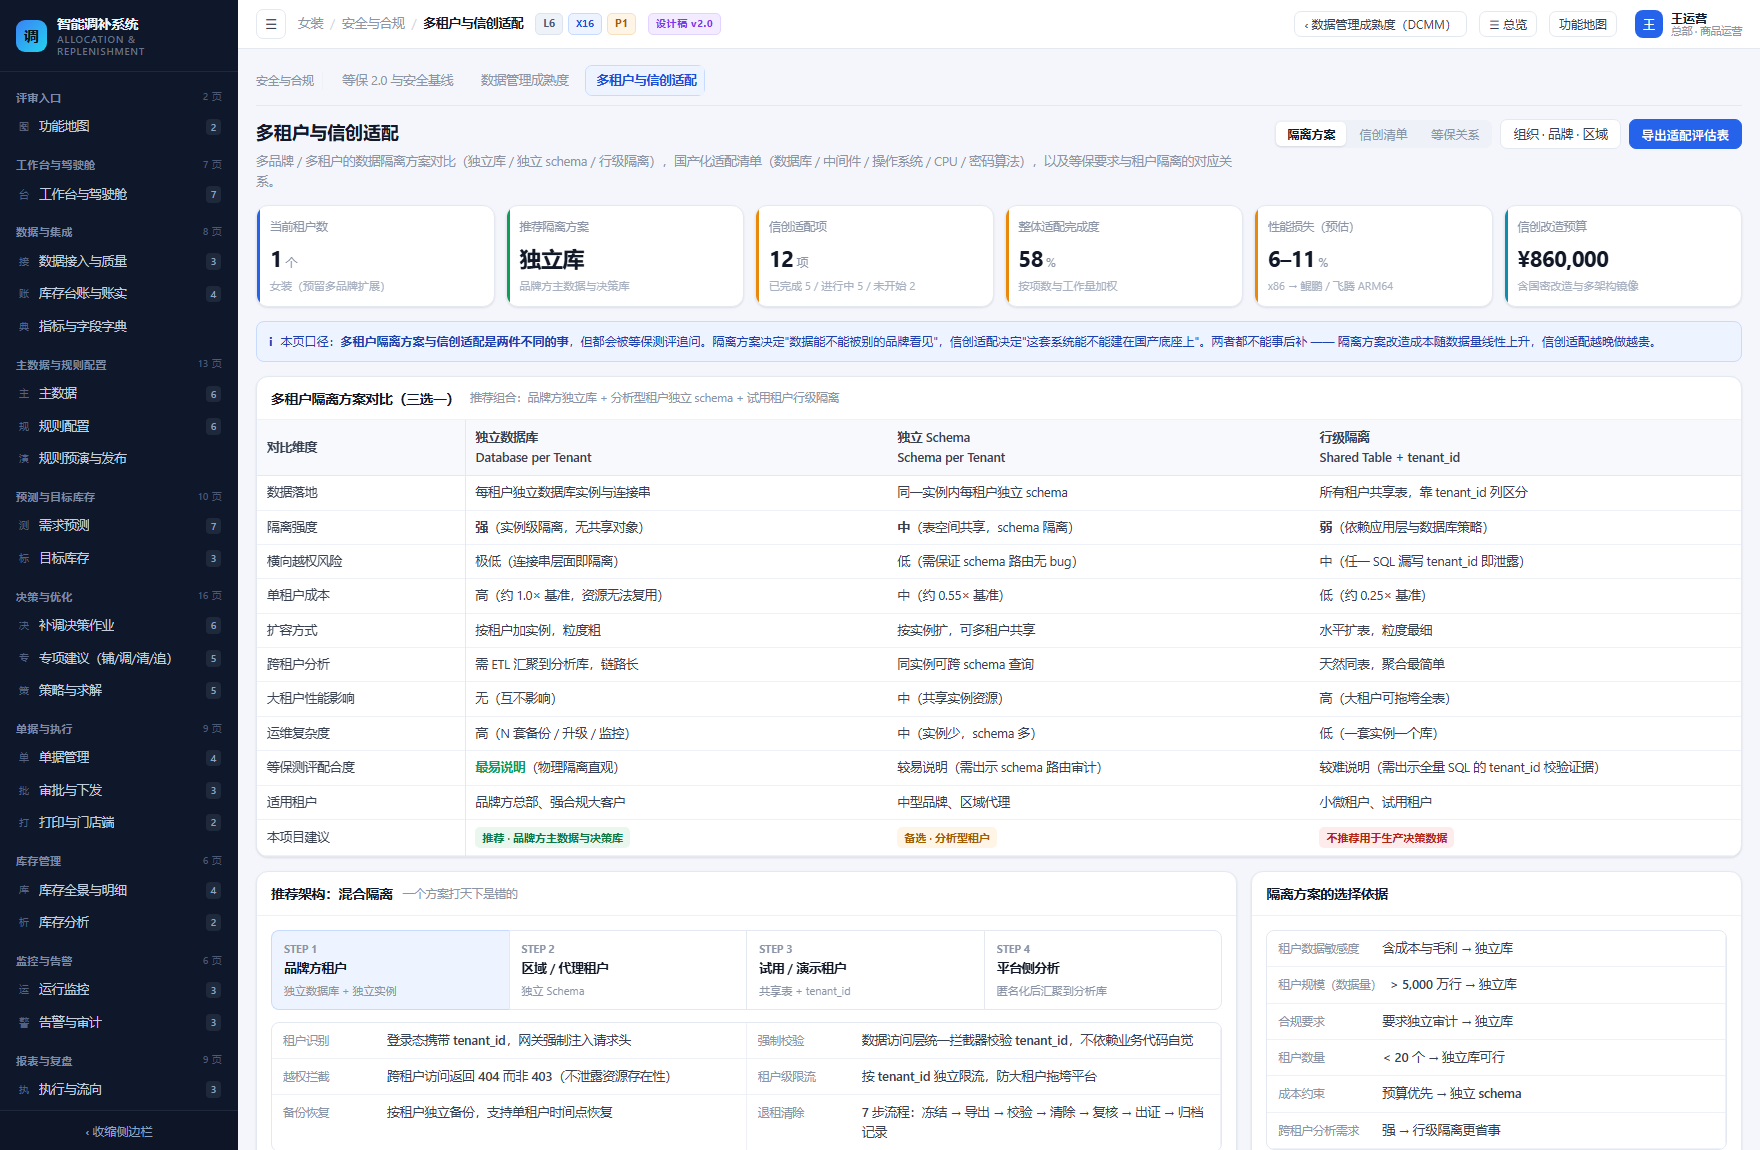Go back to 数据管理成熟度 (DCMM)
Image resolution: width=1760 pixels, height=1150 pixels.
tap(1379, 25)
